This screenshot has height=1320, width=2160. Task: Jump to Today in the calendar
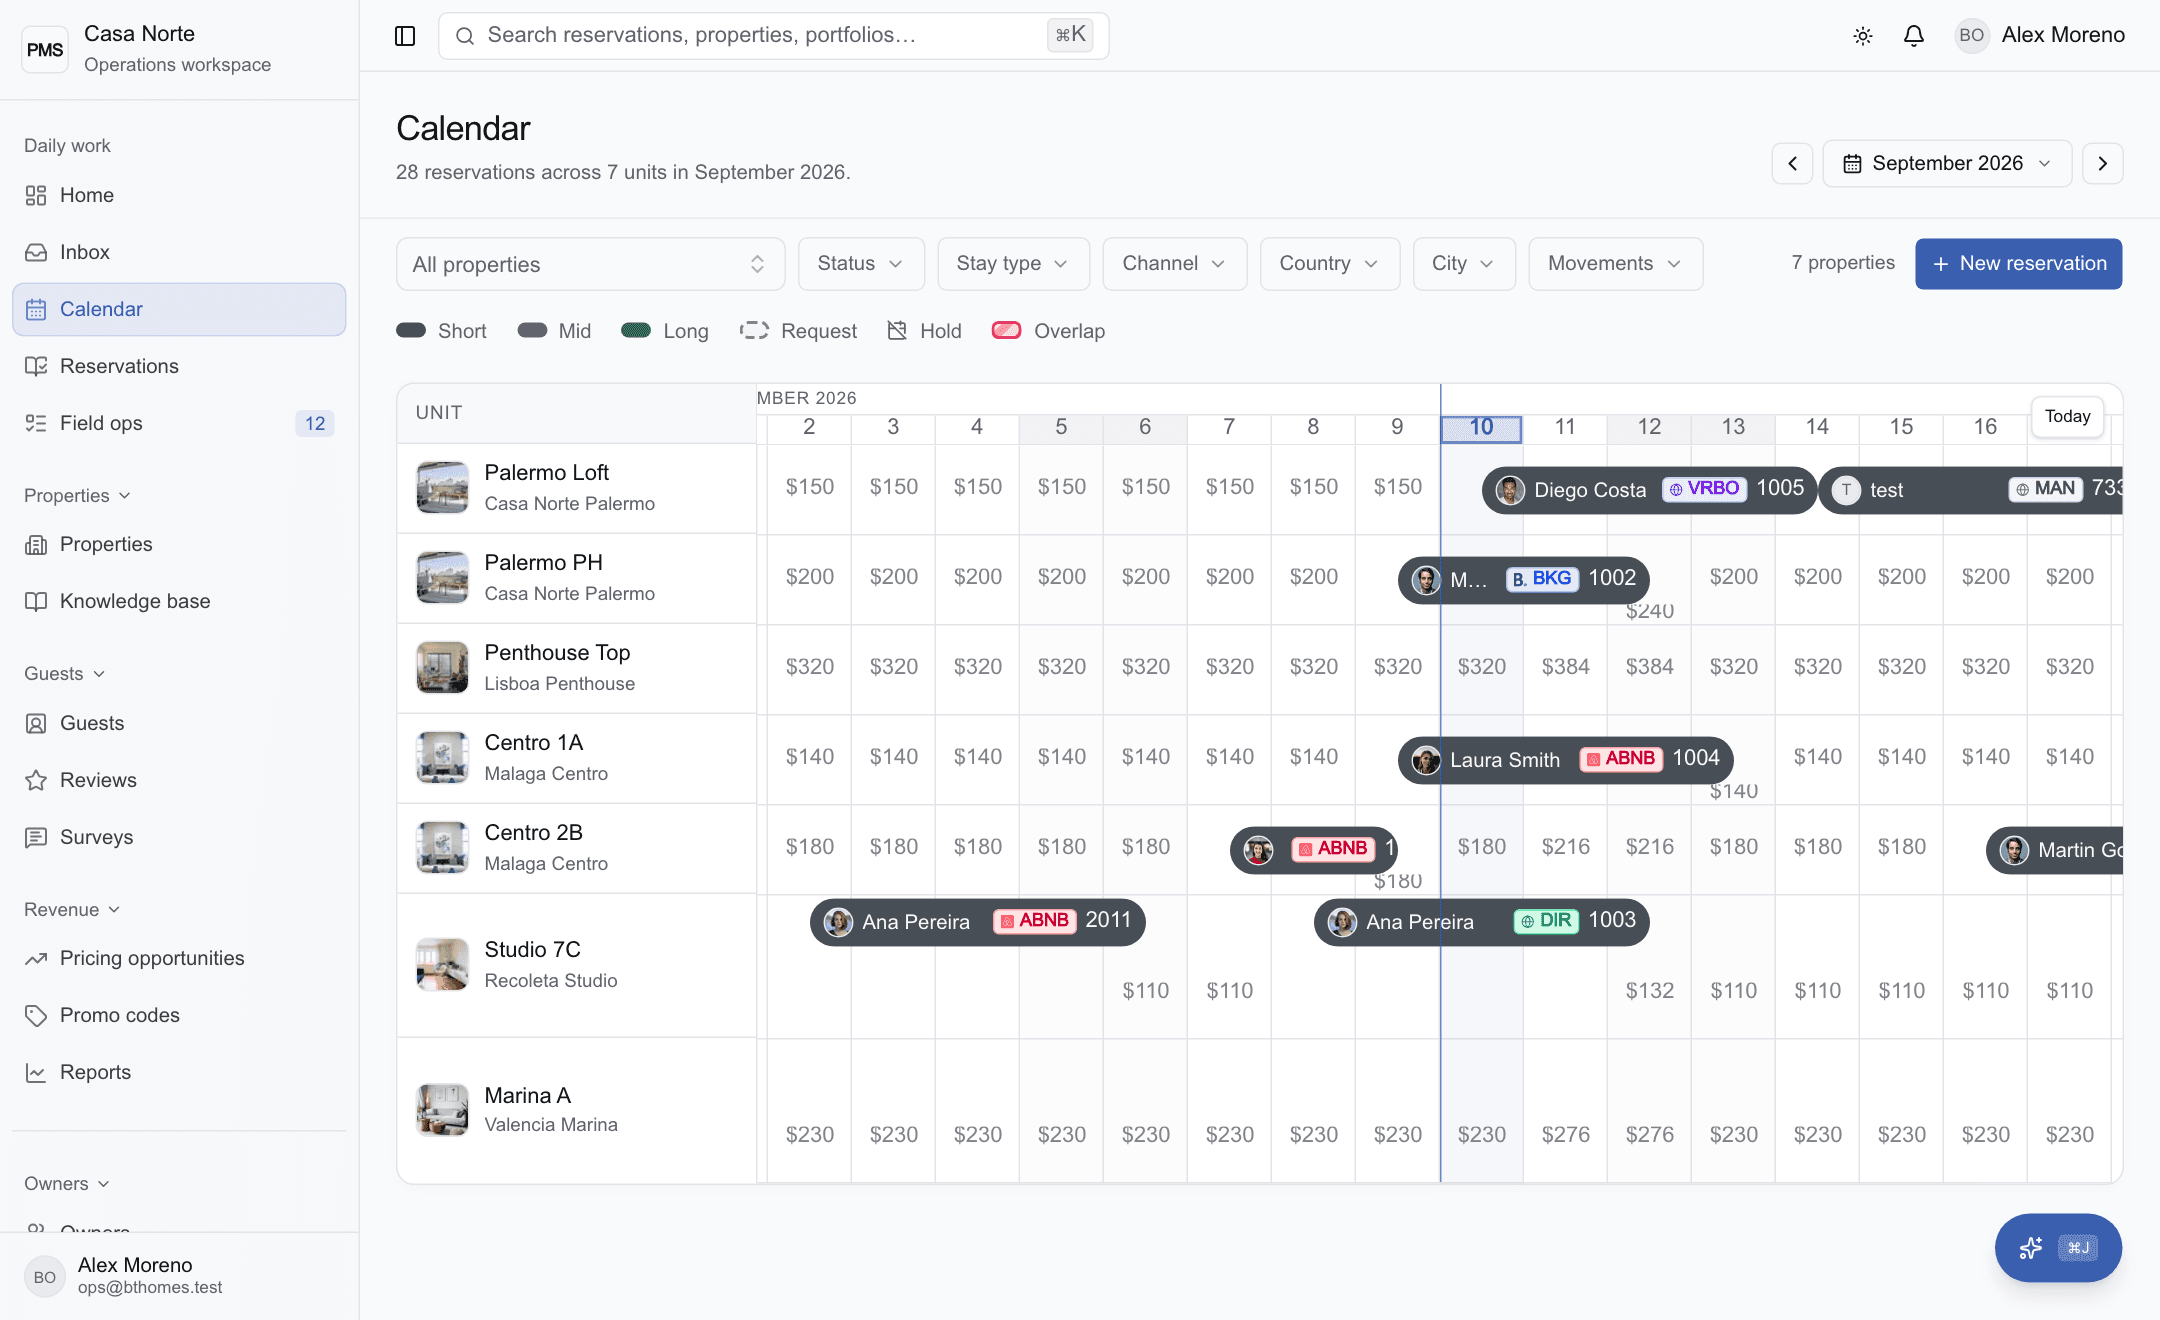coord(2067,416)
